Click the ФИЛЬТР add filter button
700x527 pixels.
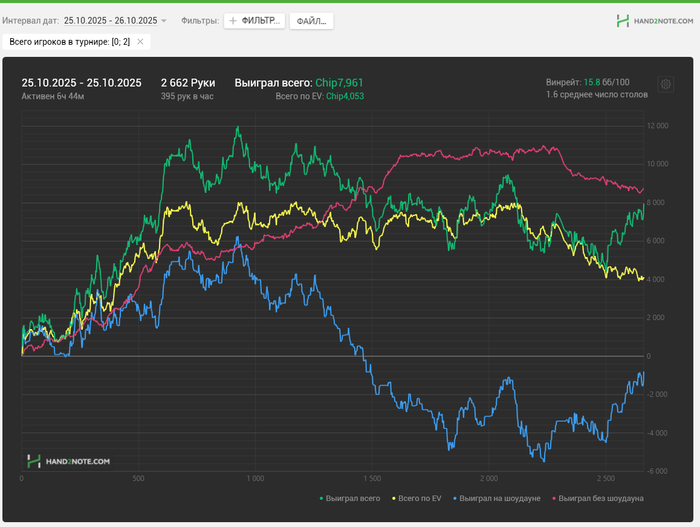pyautogui.click(x=254, y=21)
